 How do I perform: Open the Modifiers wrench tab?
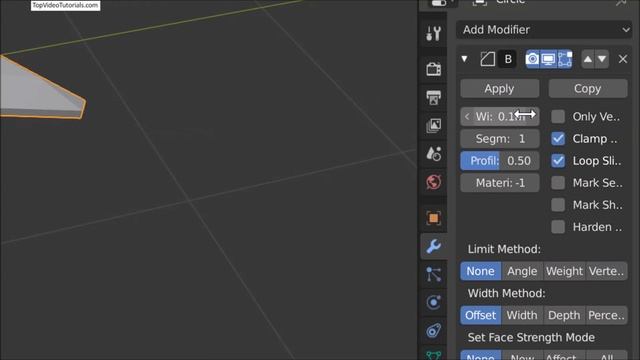click(x=433, y=246)
